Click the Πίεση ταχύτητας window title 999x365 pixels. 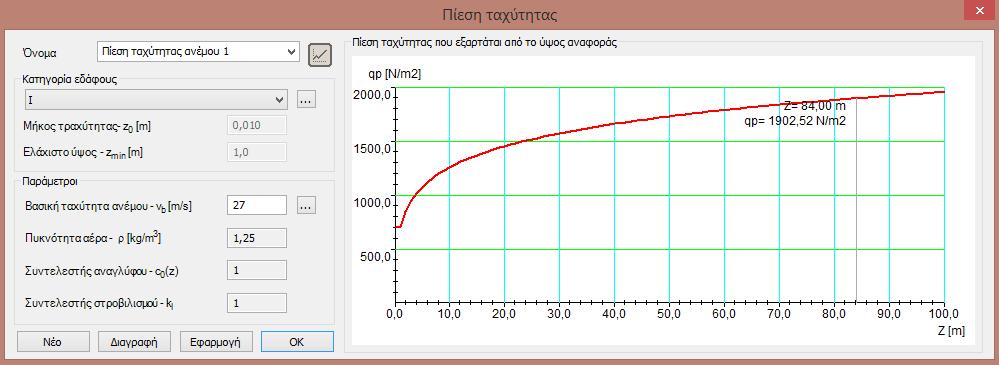click(500, 14)
